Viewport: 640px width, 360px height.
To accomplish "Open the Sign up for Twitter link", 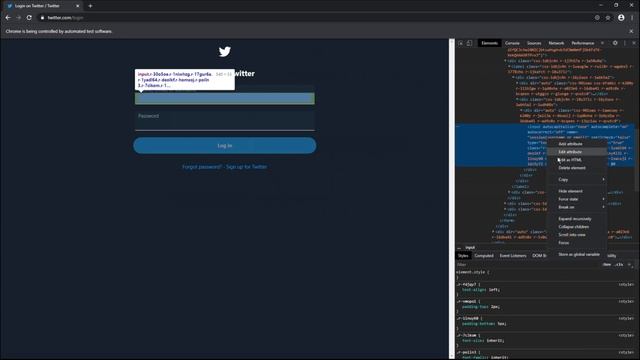I will (247, 167).
